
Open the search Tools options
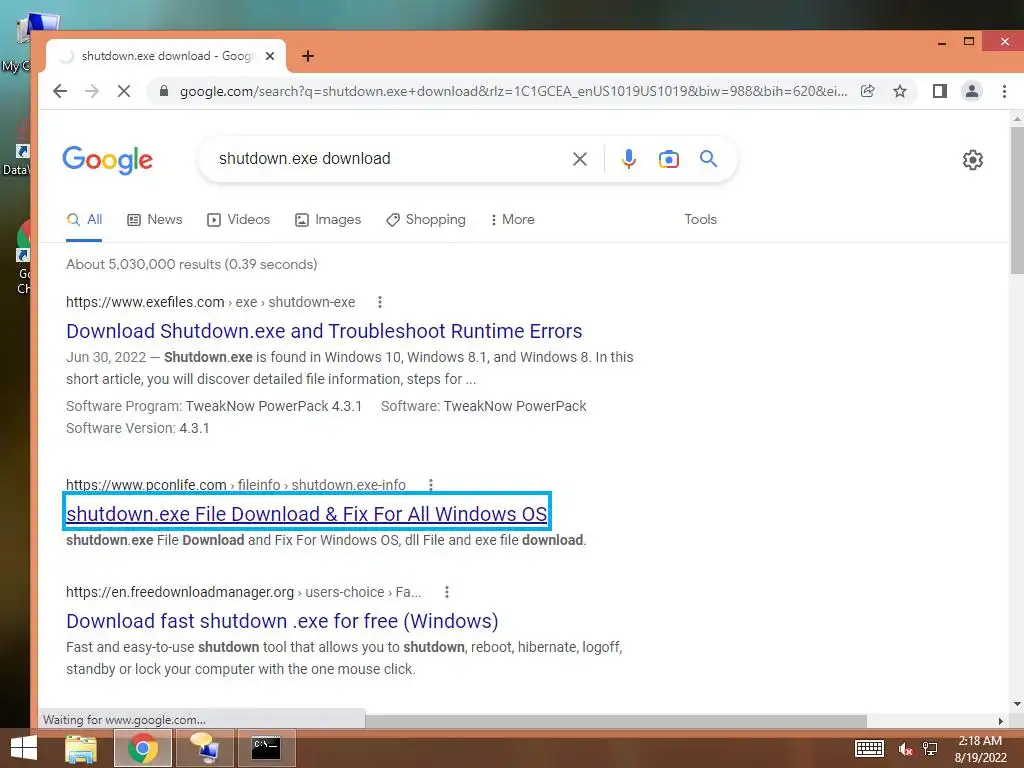(700, 219)
